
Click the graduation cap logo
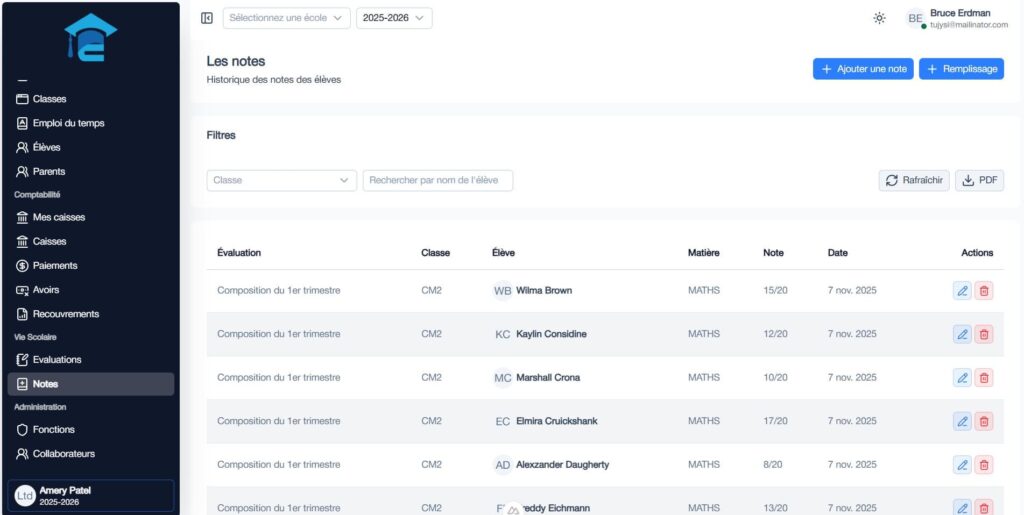tap(91, 38)
